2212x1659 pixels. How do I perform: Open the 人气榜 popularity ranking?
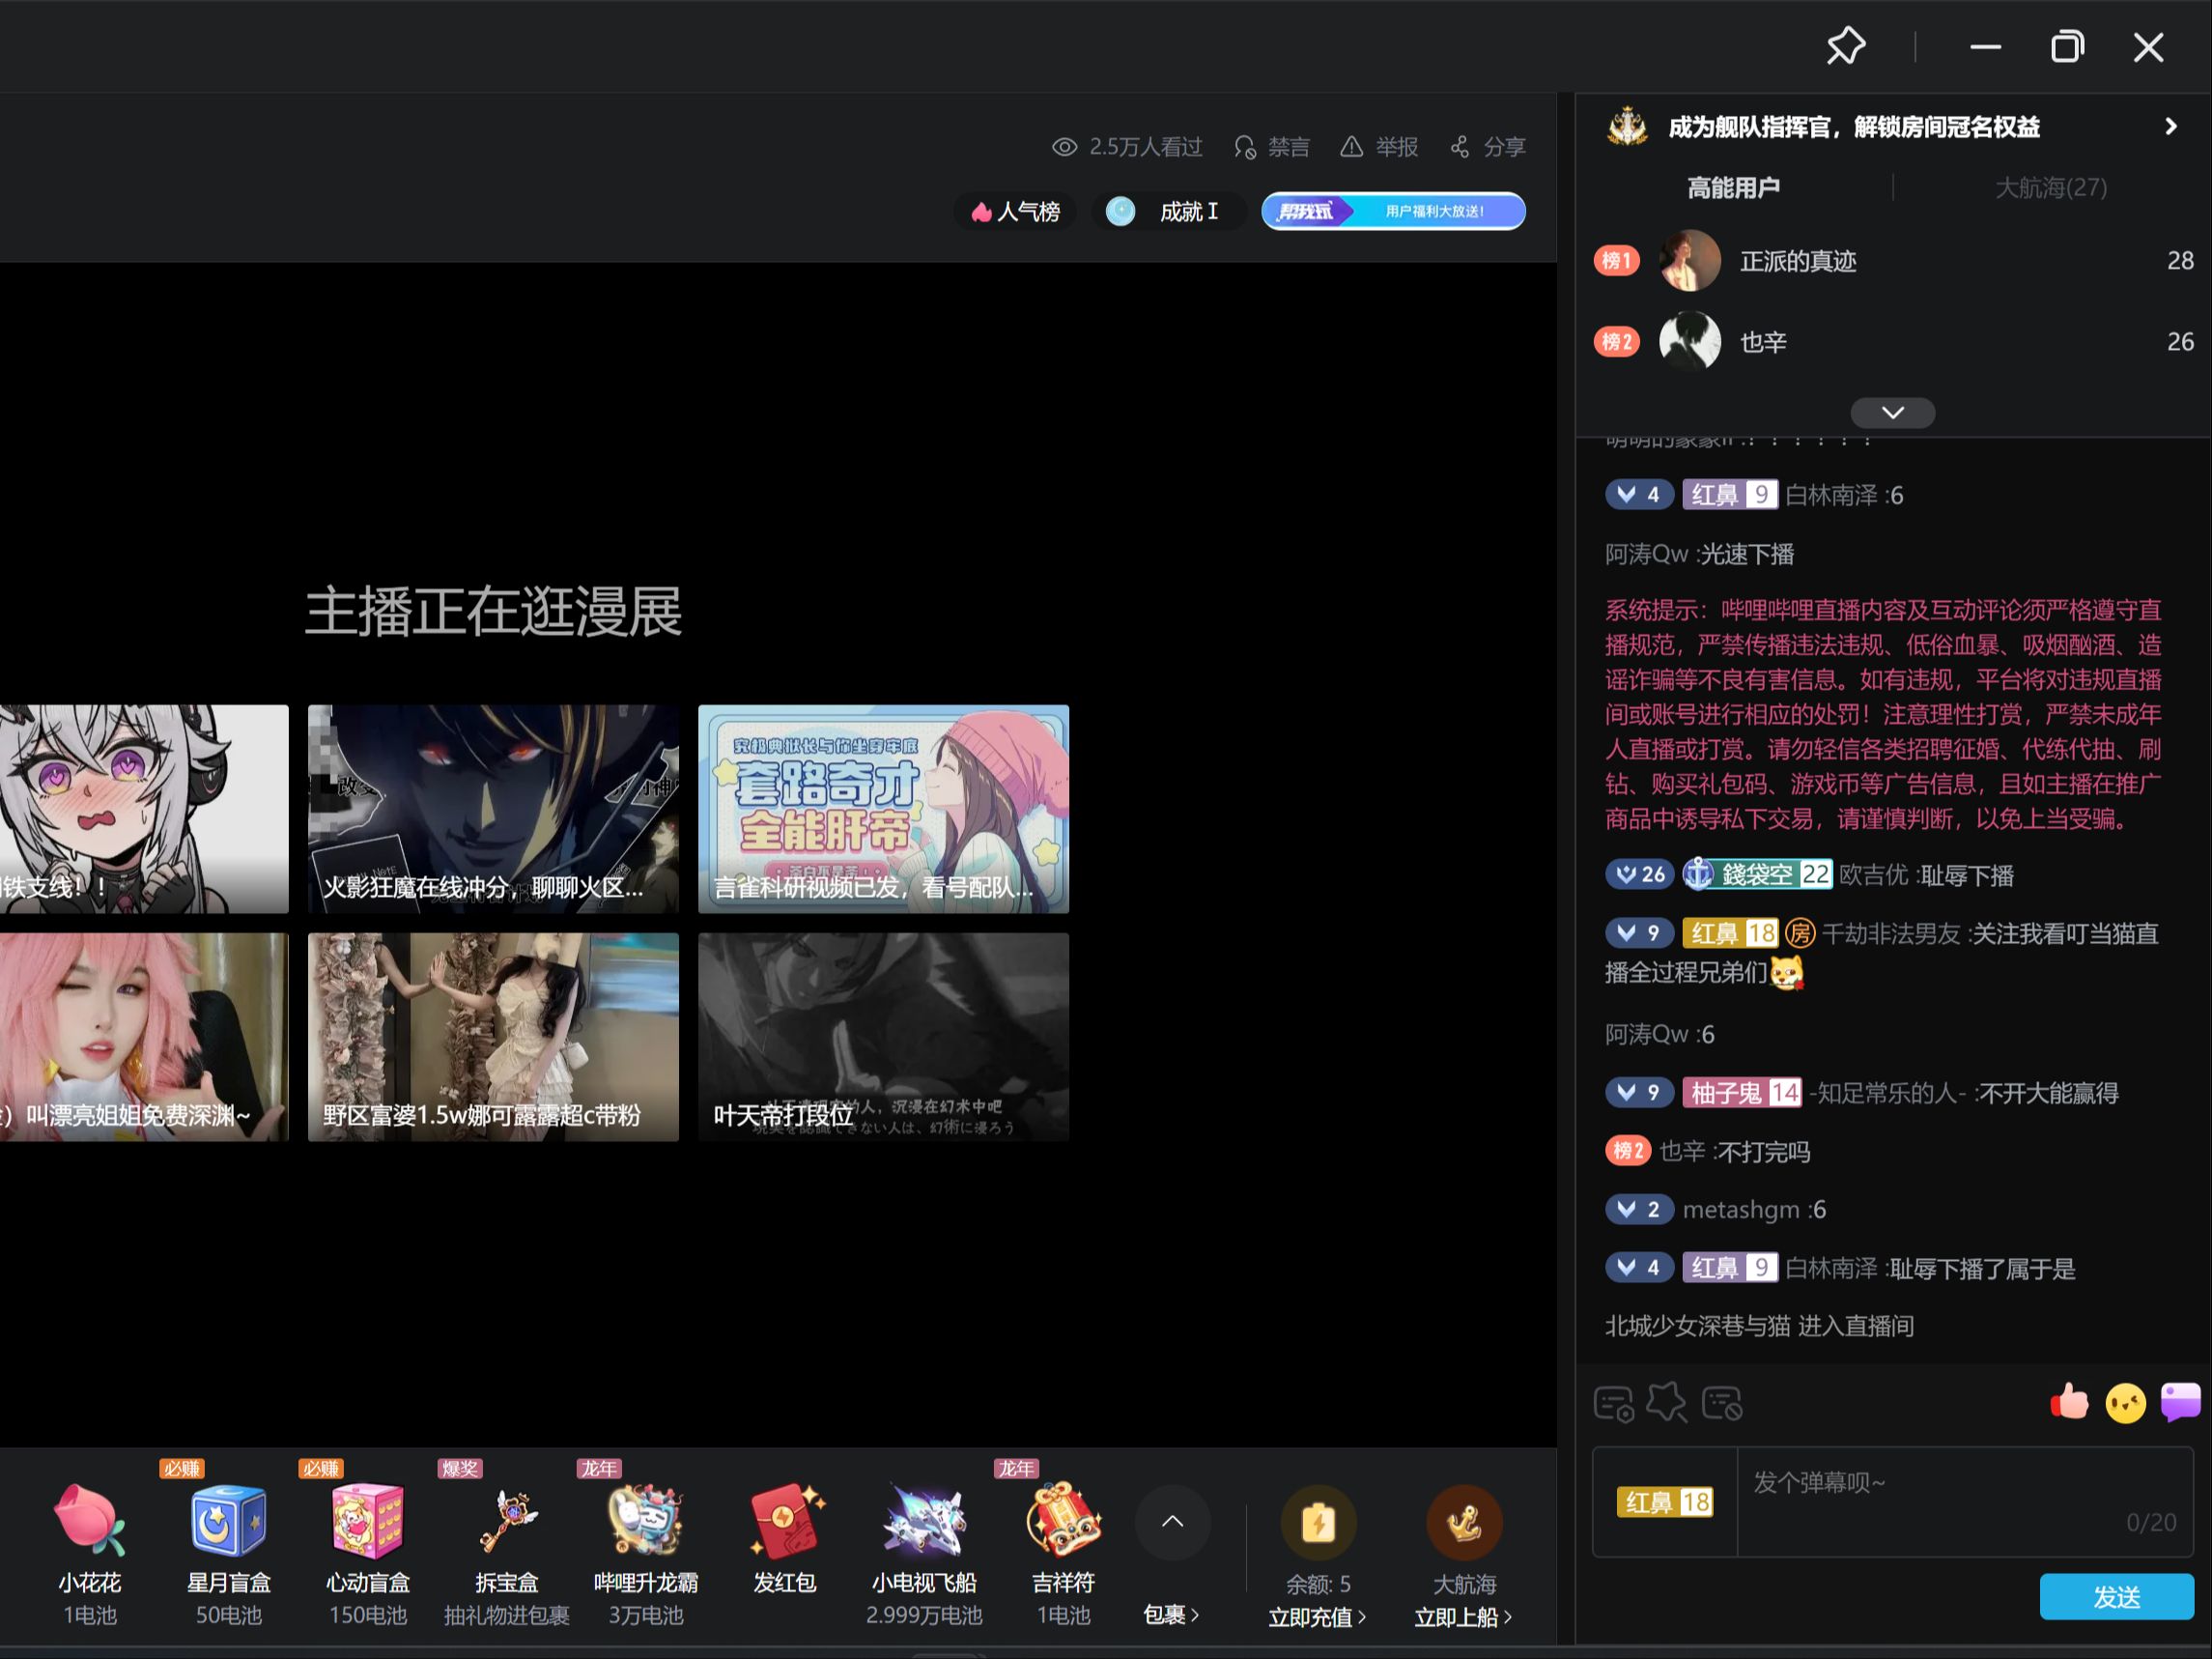tap(1015, 211)
